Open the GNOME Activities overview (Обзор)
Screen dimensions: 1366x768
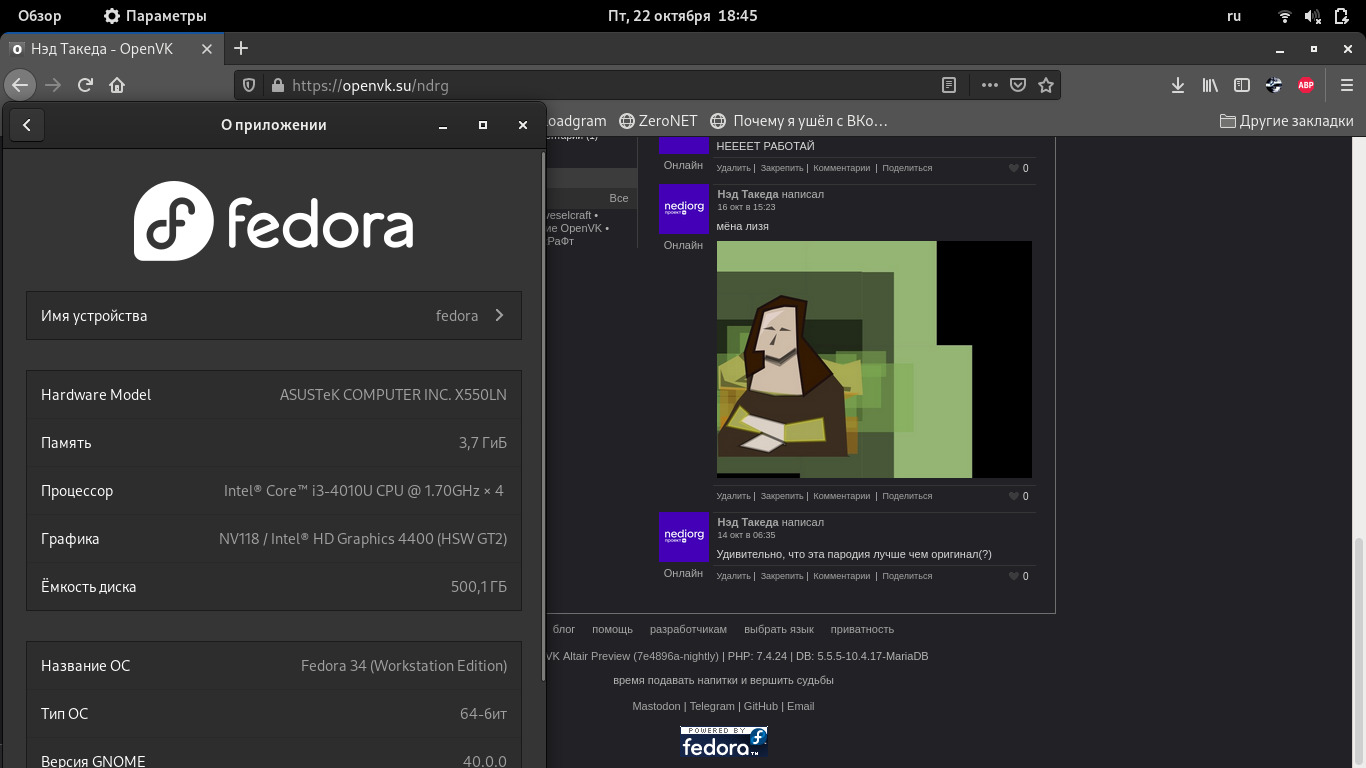point(39,16)
